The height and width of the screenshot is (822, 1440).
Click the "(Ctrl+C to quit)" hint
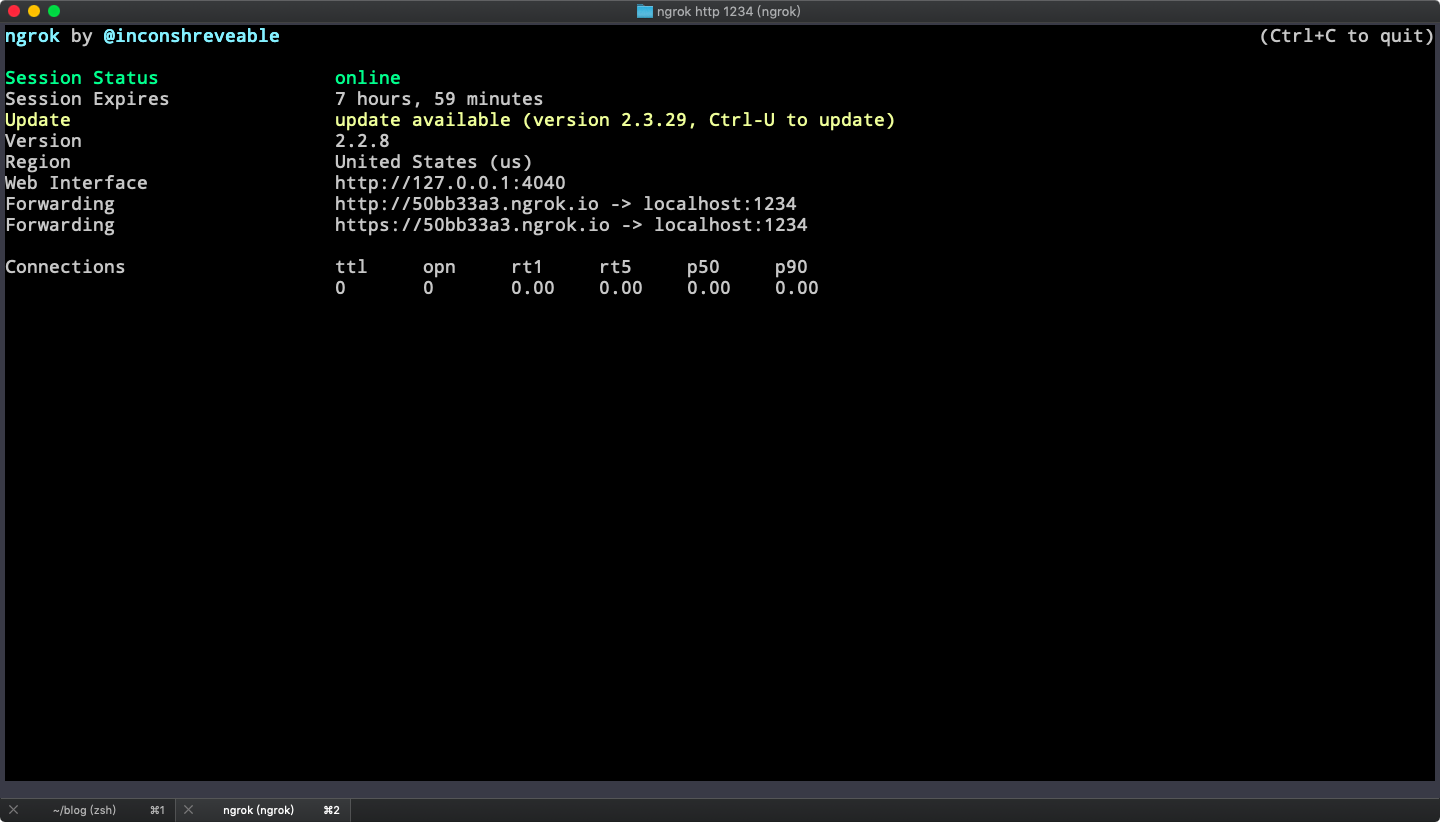pos(1346,36)
